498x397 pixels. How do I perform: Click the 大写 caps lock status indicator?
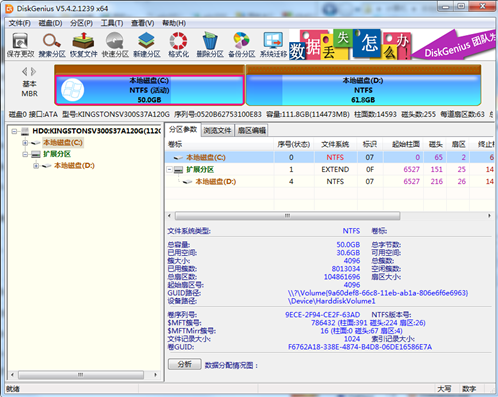click(444, 389)
